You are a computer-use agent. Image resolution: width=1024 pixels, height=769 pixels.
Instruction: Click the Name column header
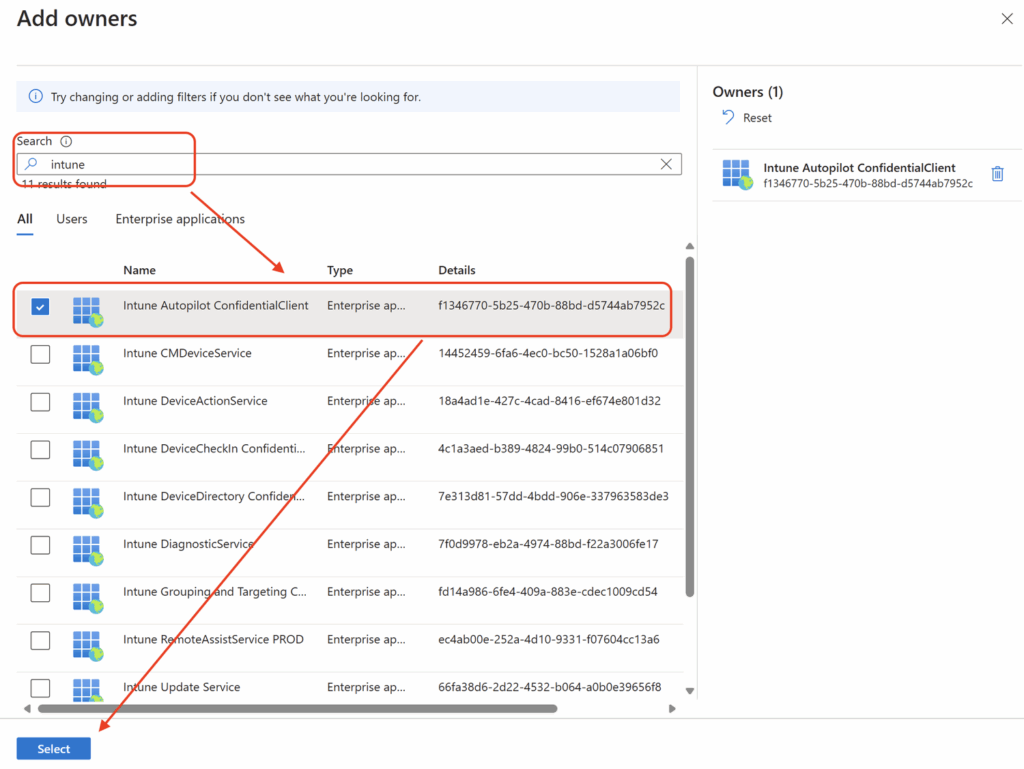139,270
